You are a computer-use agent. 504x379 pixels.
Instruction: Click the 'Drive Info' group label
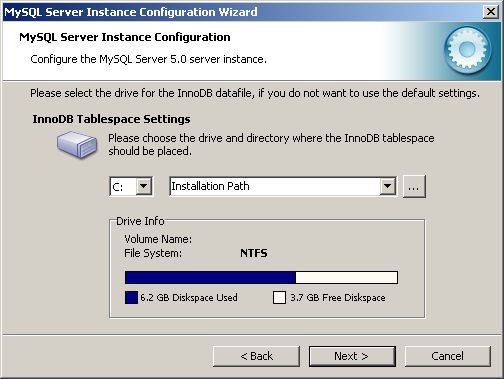pyautogui.click(x=140, y=221)
